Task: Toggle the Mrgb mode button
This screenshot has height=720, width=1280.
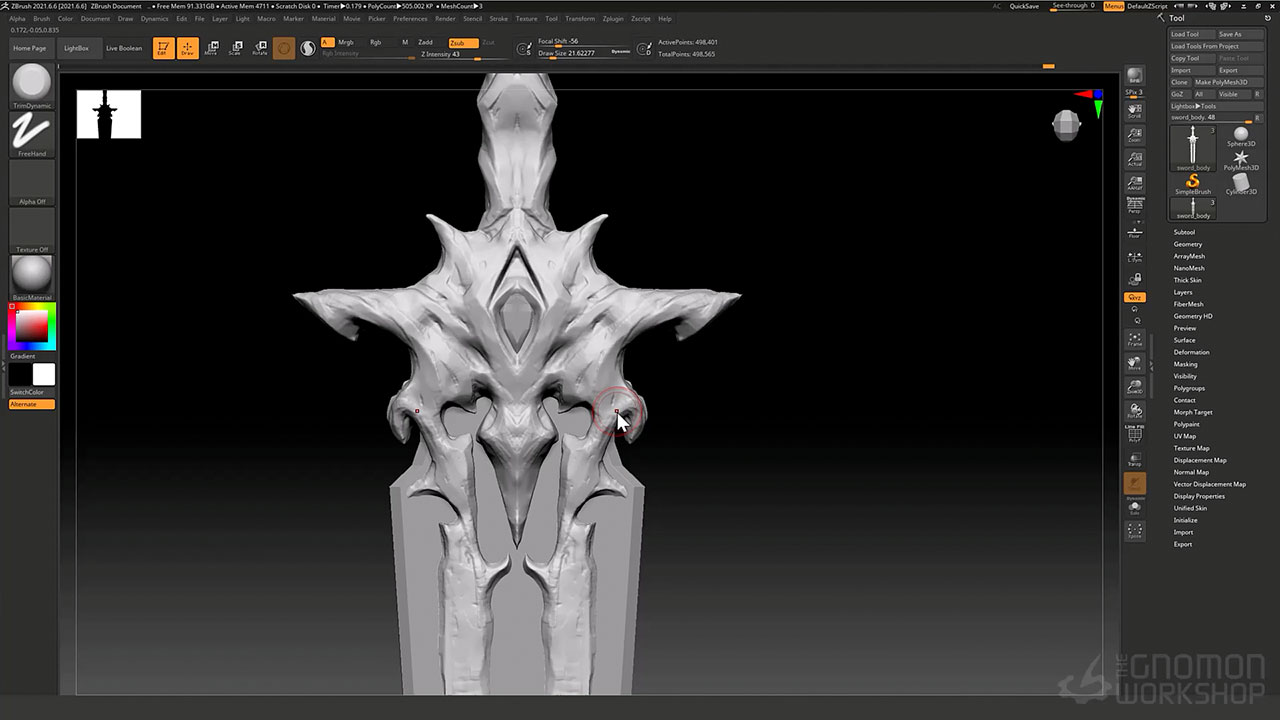Action: 346,43
